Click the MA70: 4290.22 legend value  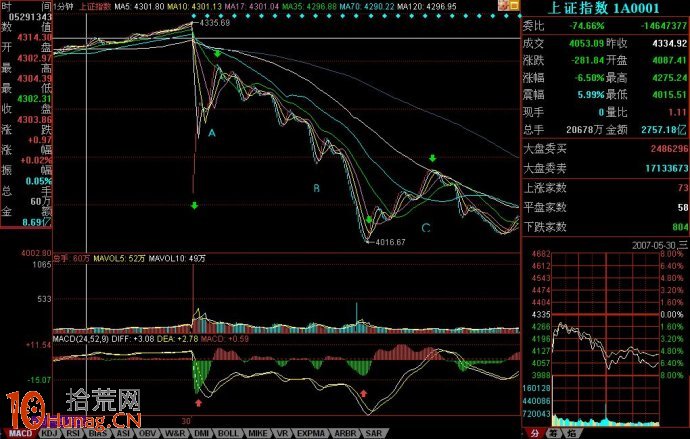pyautogui.click(x=367, y=7)
